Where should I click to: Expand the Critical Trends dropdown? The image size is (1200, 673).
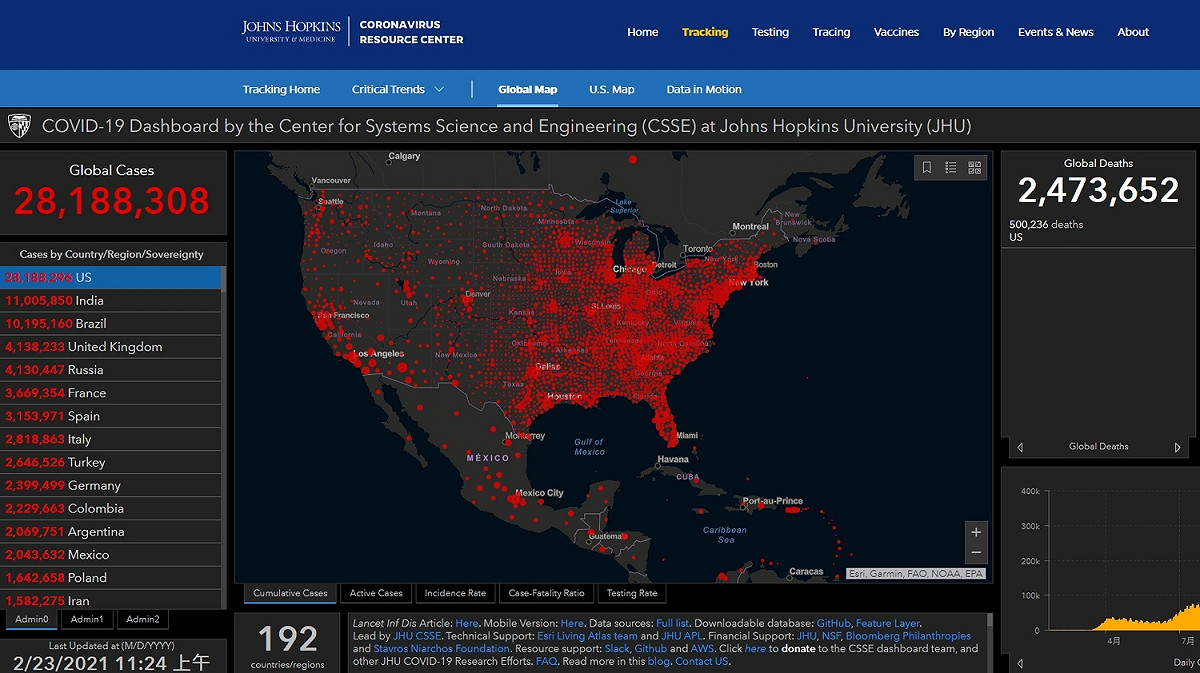click(x=398, y=89)
